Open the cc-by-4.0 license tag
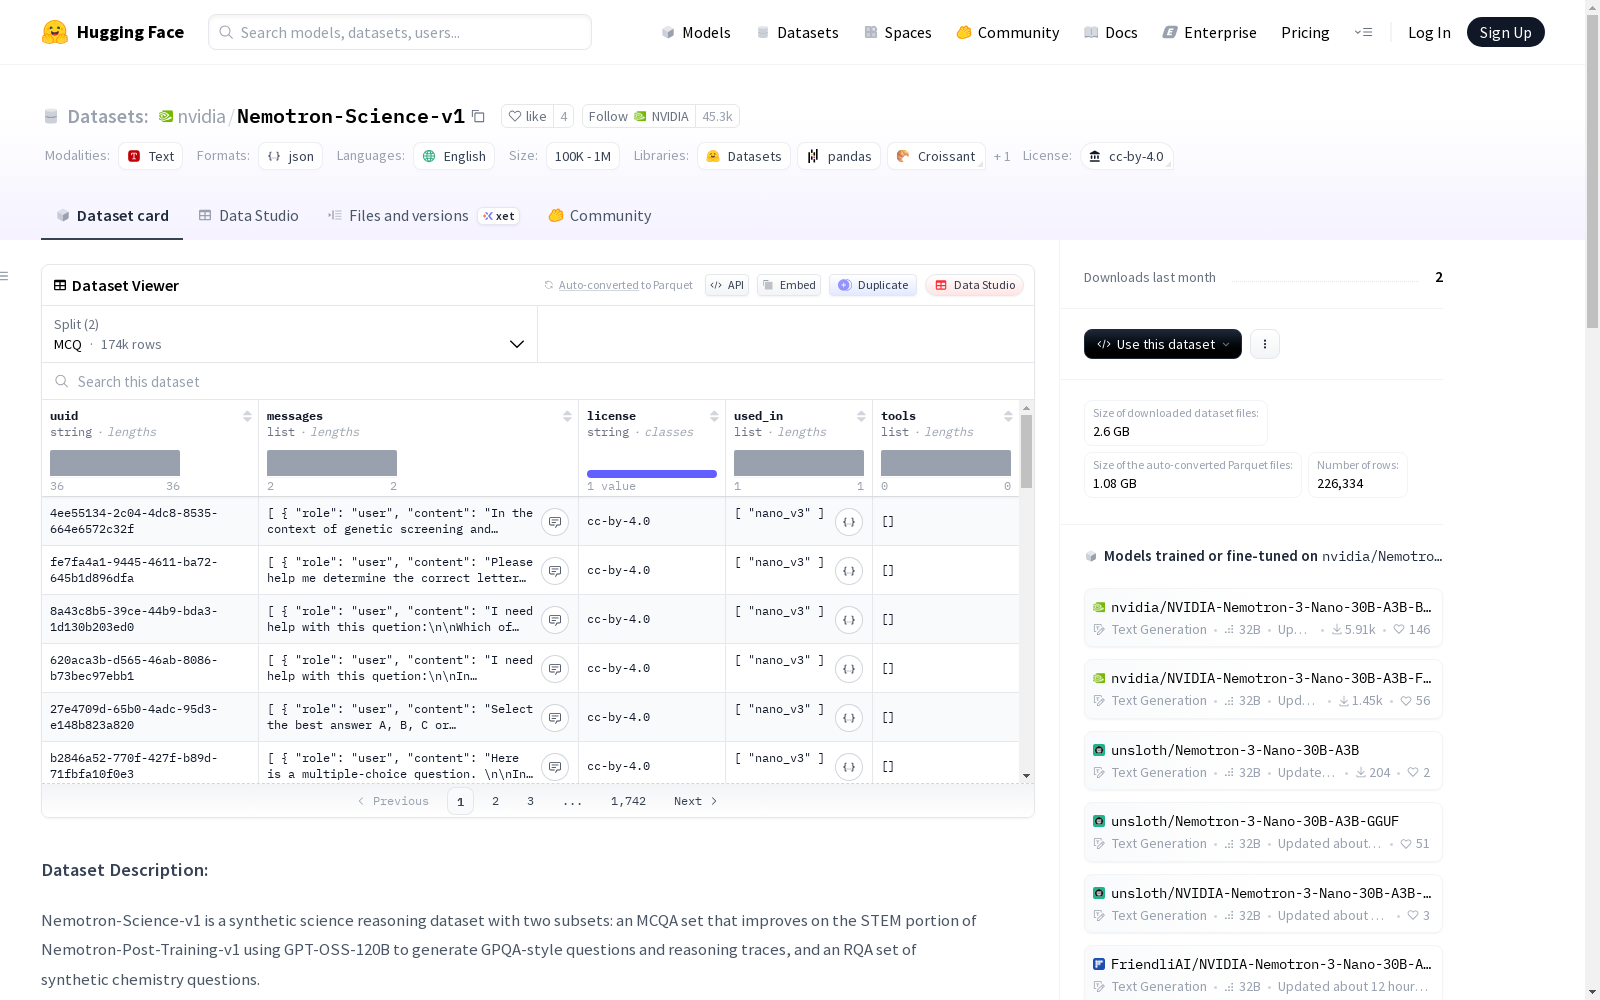The image size is (1600, 1000). pyautogui.click(x=1126, y=156)
